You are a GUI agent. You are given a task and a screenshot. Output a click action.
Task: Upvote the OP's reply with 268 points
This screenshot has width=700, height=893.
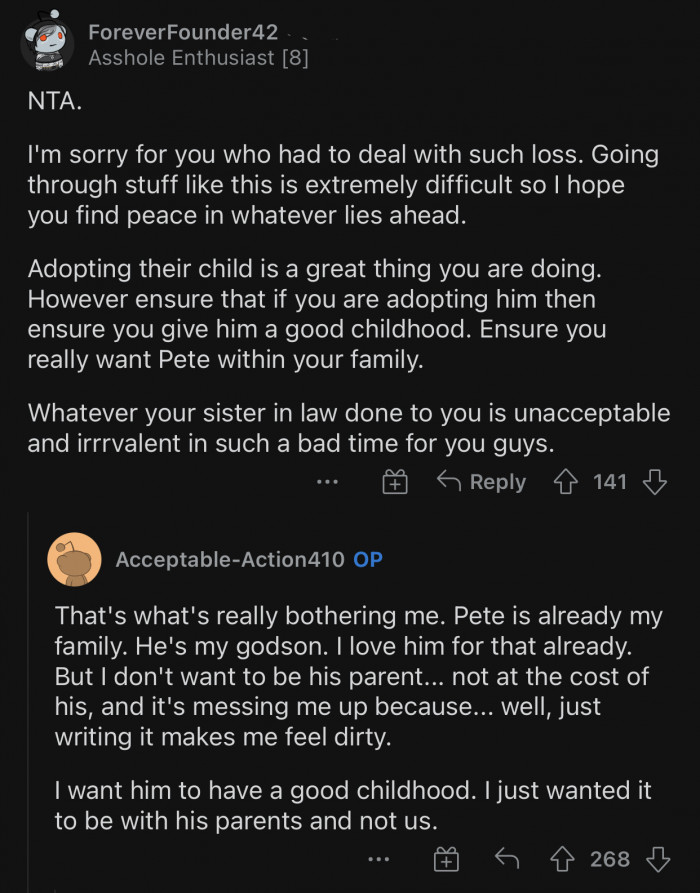(565, 859)
